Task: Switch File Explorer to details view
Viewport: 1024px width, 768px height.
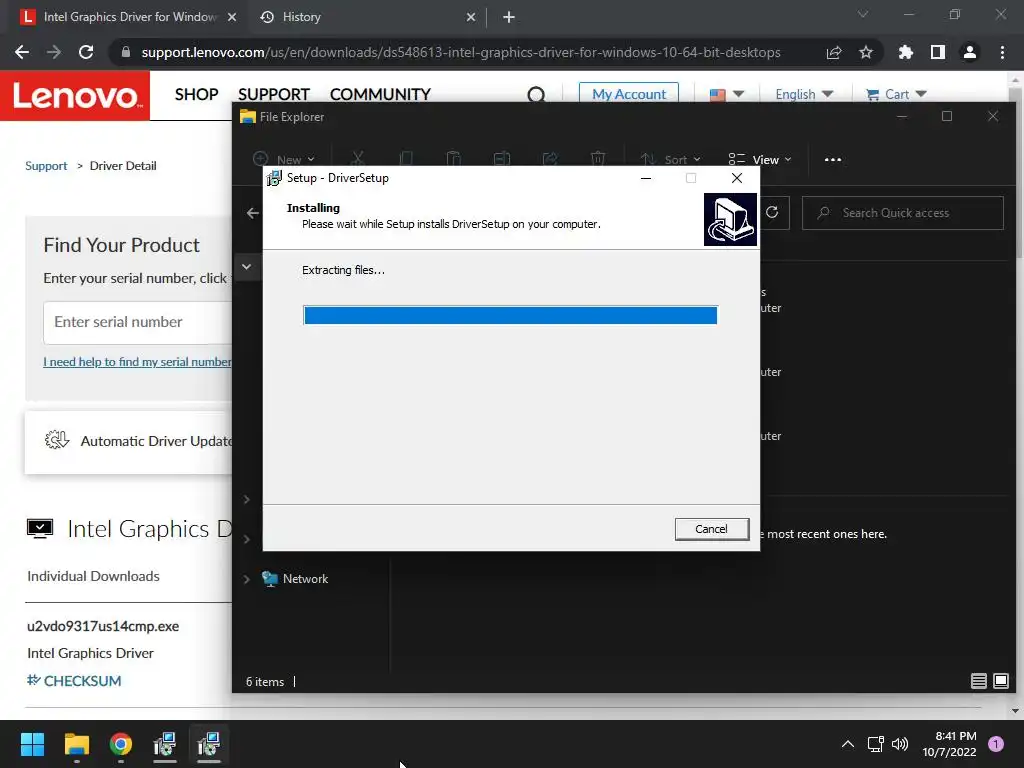Action: click(x=978, y=681)
